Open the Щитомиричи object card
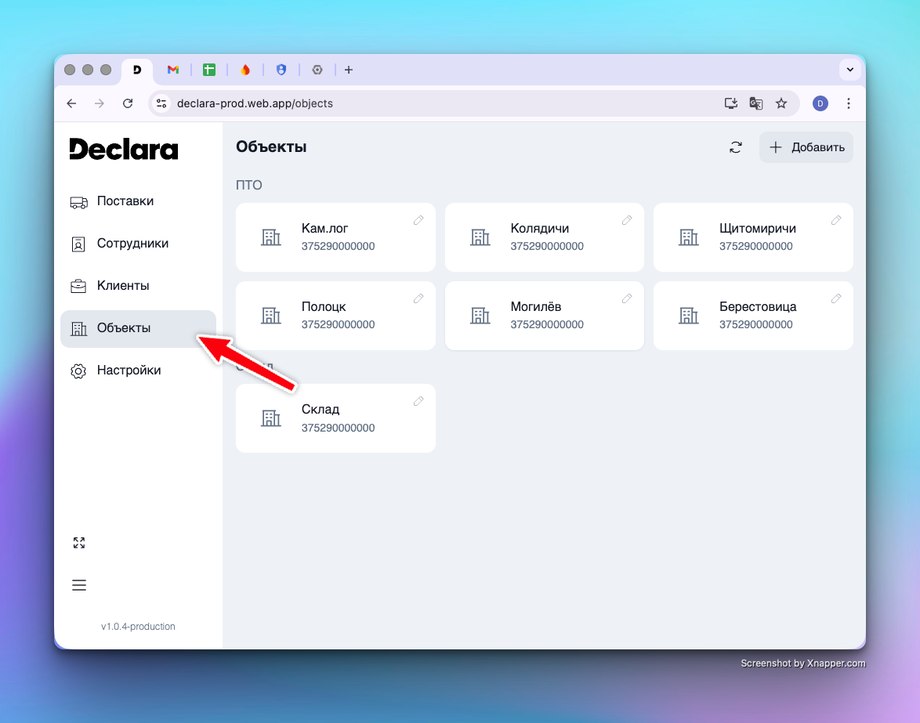920x723 pixels. coord(753,237)
